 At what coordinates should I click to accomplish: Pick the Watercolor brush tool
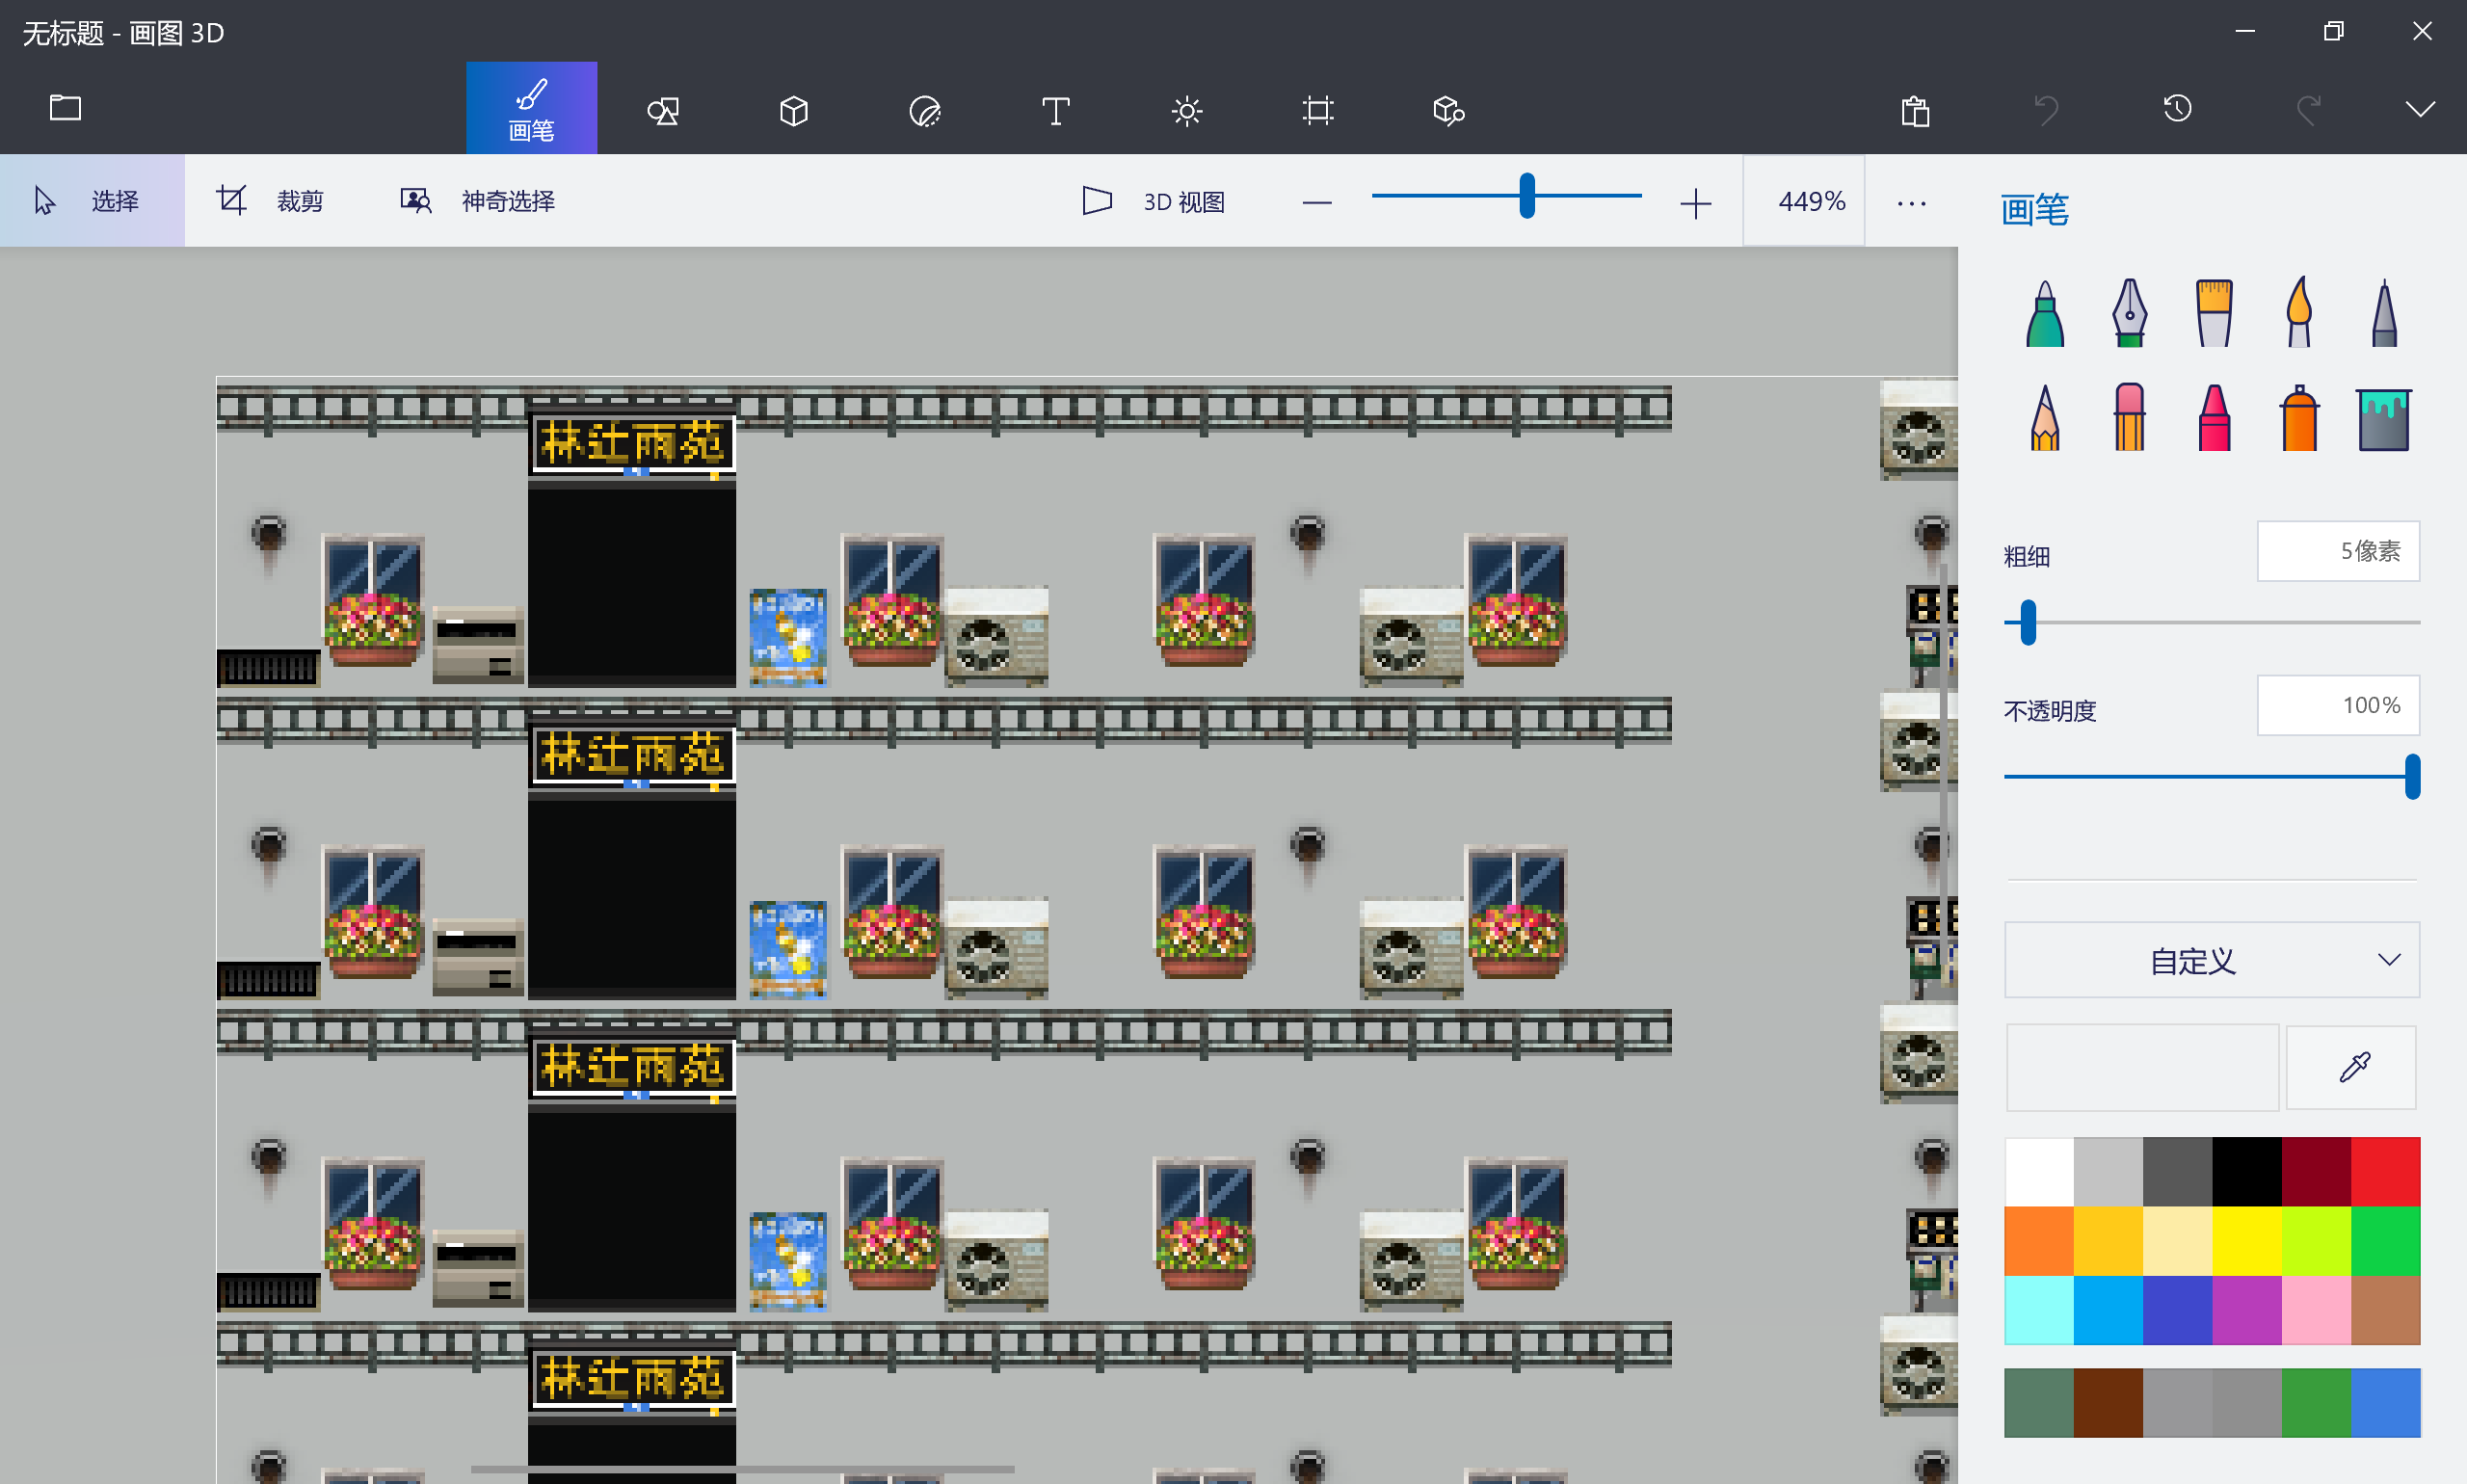(2299, 313)
